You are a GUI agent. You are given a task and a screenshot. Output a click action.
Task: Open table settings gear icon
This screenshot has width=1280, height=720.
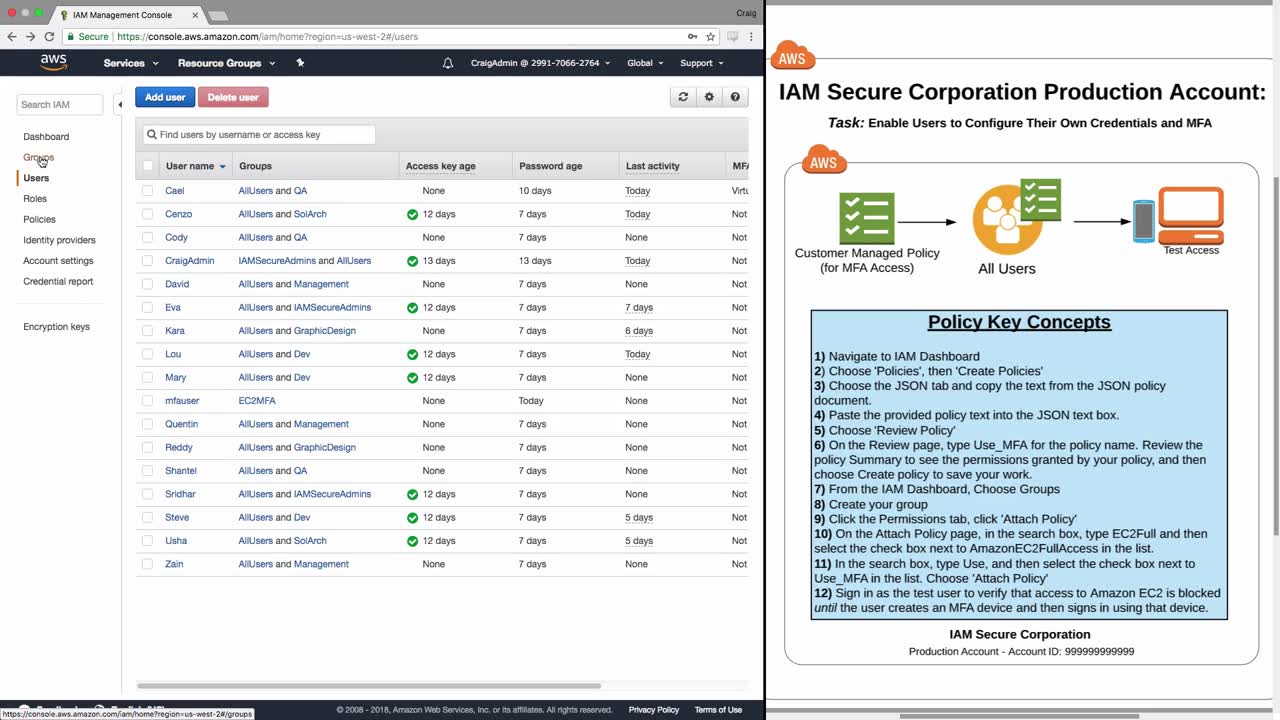pyautogui.click(x=709, y=97)
